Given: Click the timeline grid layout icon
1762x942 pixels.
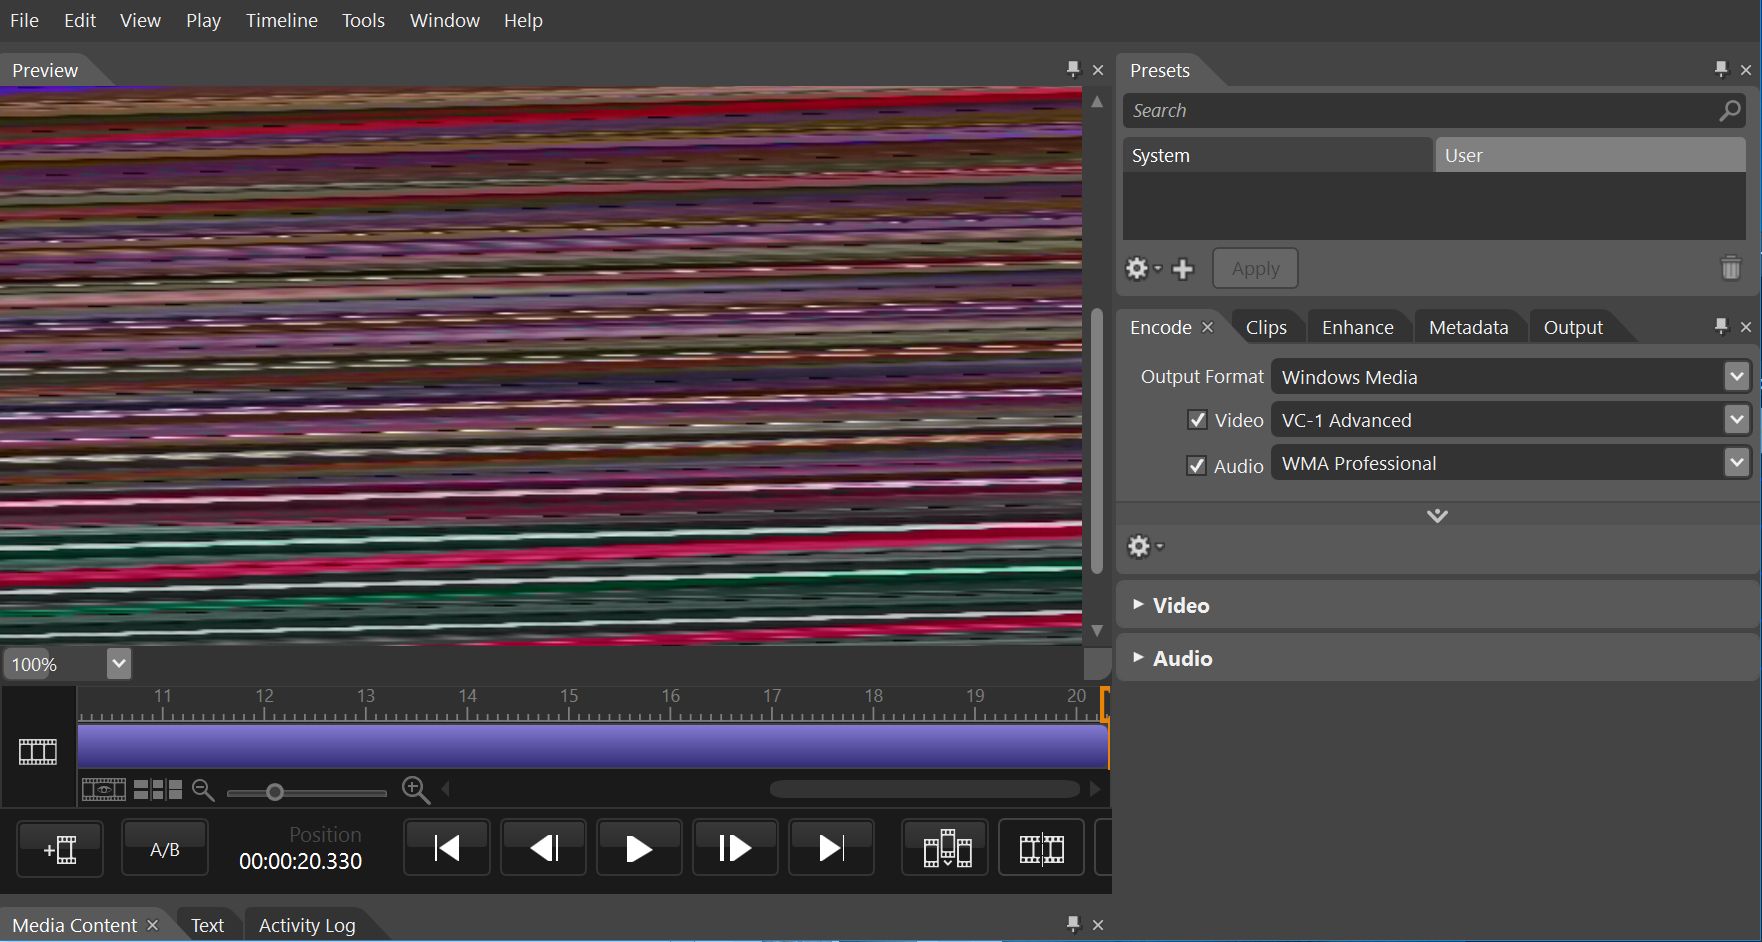Looking at the screenshot, I should point(158,789).
